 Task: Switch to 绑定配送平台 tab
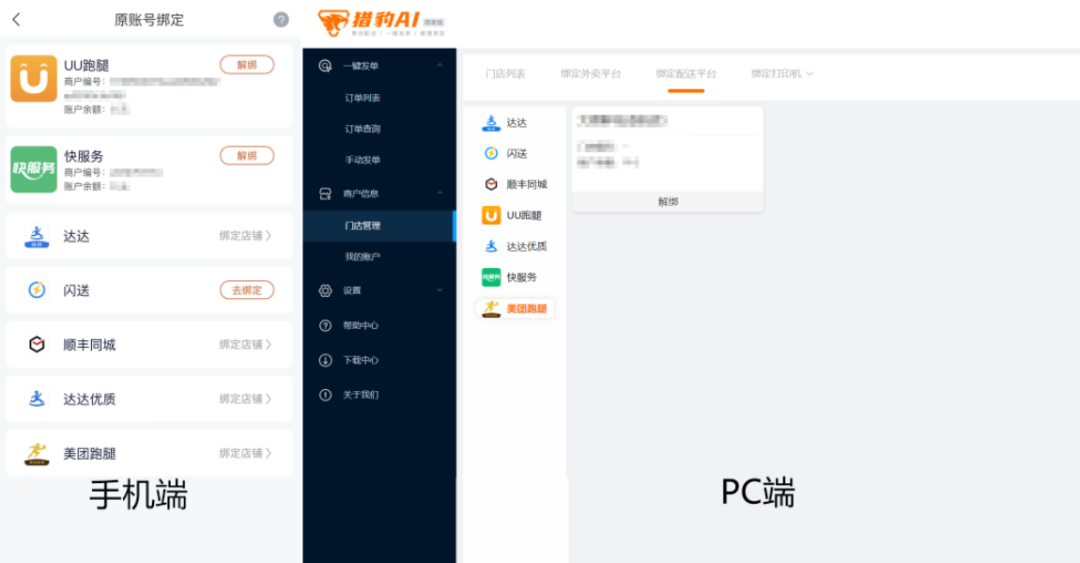[686, 74]
